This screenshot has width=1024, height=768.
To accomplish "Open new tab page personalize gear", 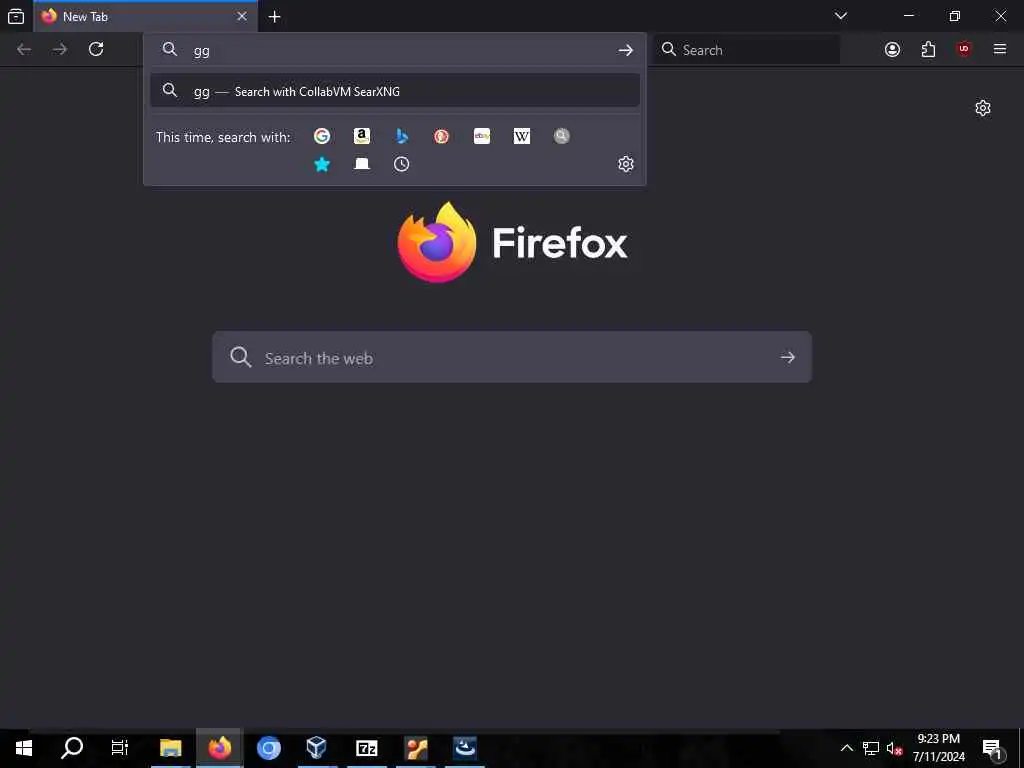I will [x=983, y=108].
